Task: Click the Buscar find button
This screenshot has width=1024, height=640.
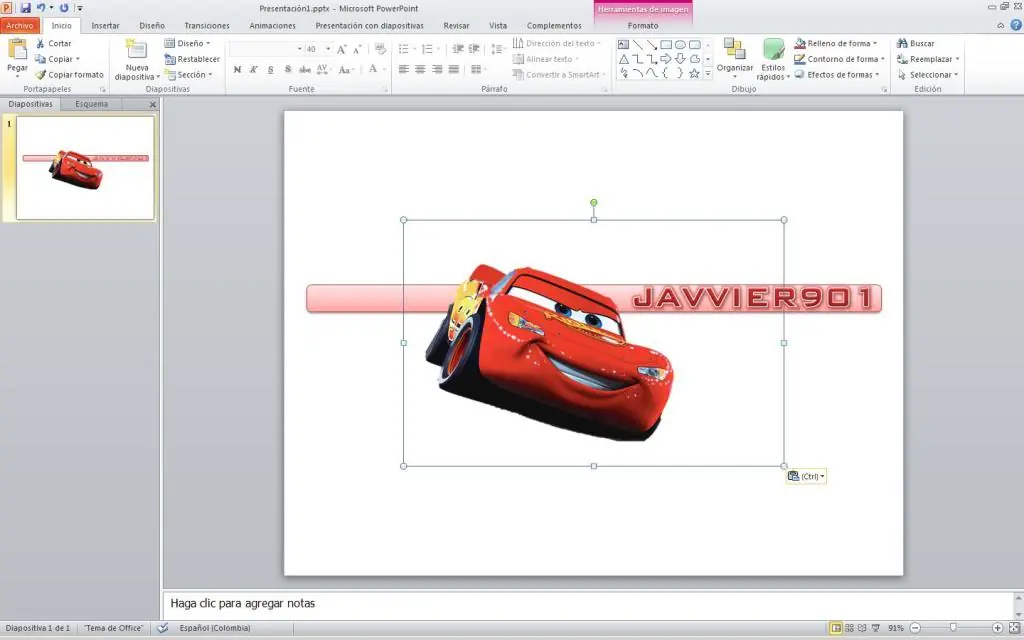Action: pos(916,43)
